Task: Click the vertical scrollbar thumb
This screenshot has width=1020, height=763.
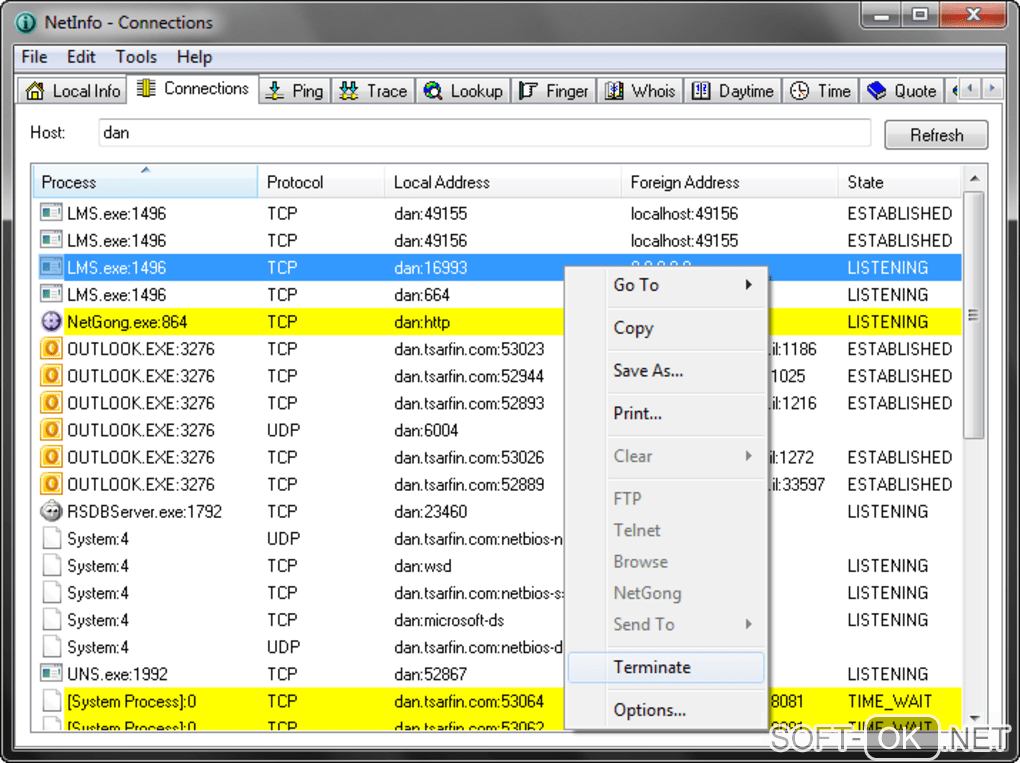Action: 974,315
